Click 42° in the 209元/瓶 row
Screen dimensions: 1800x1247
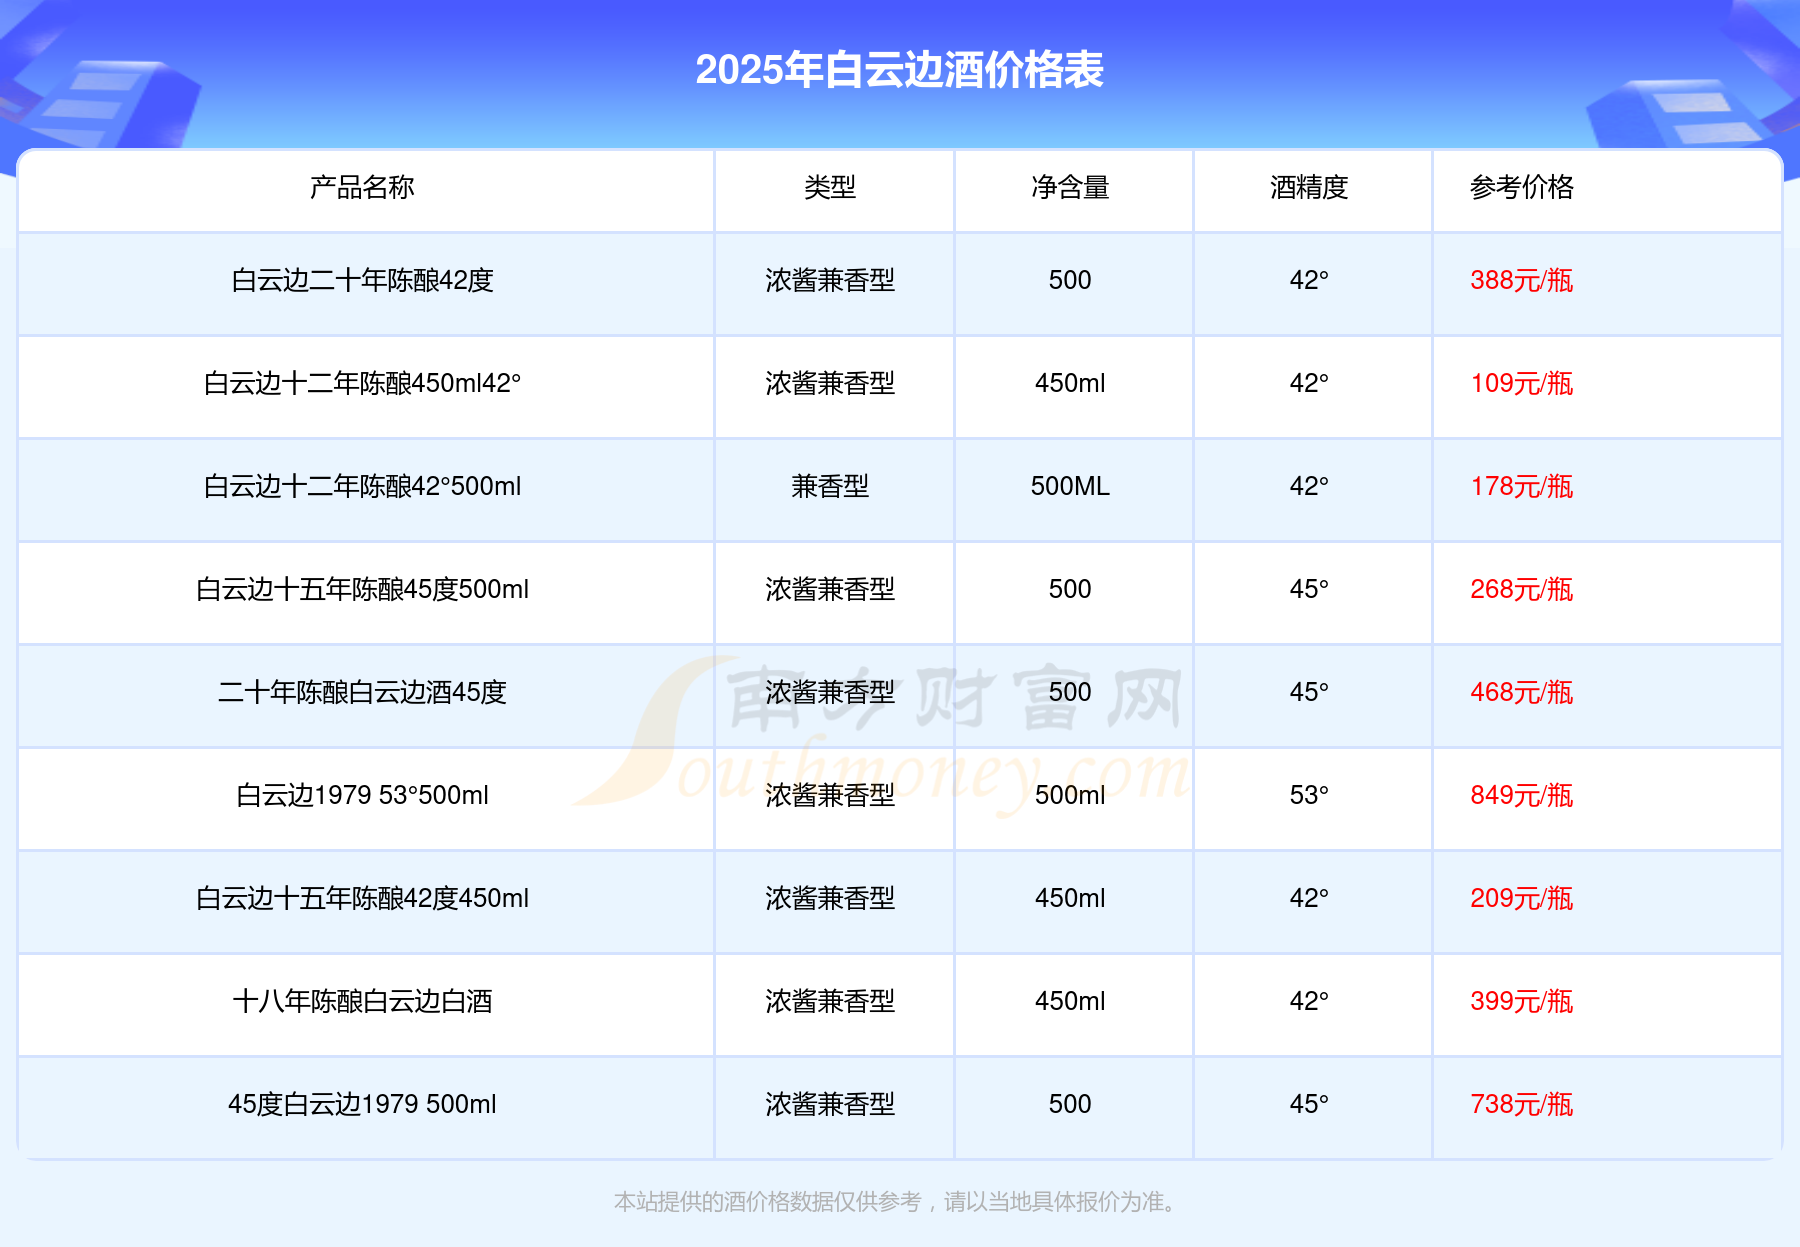click(1309, 898)
